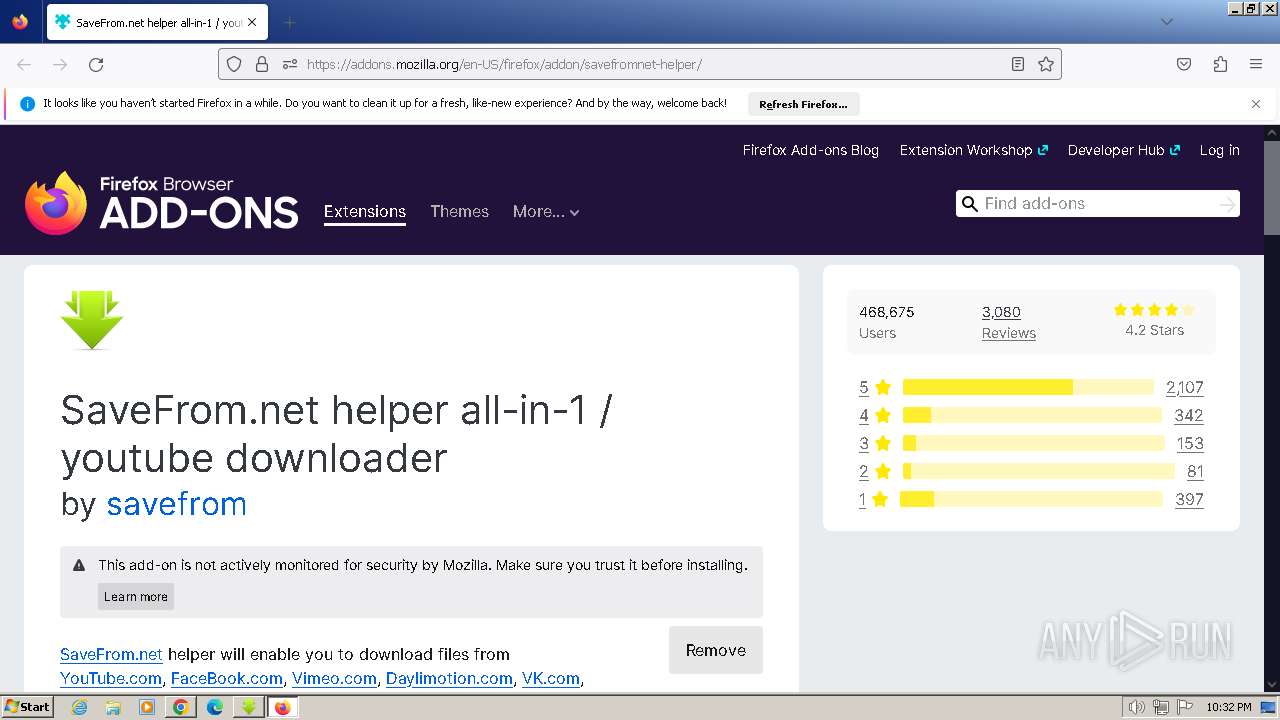Screen dimensions: 1280x720
Task: Open the YouTube.com link
Action: point(111,678)
